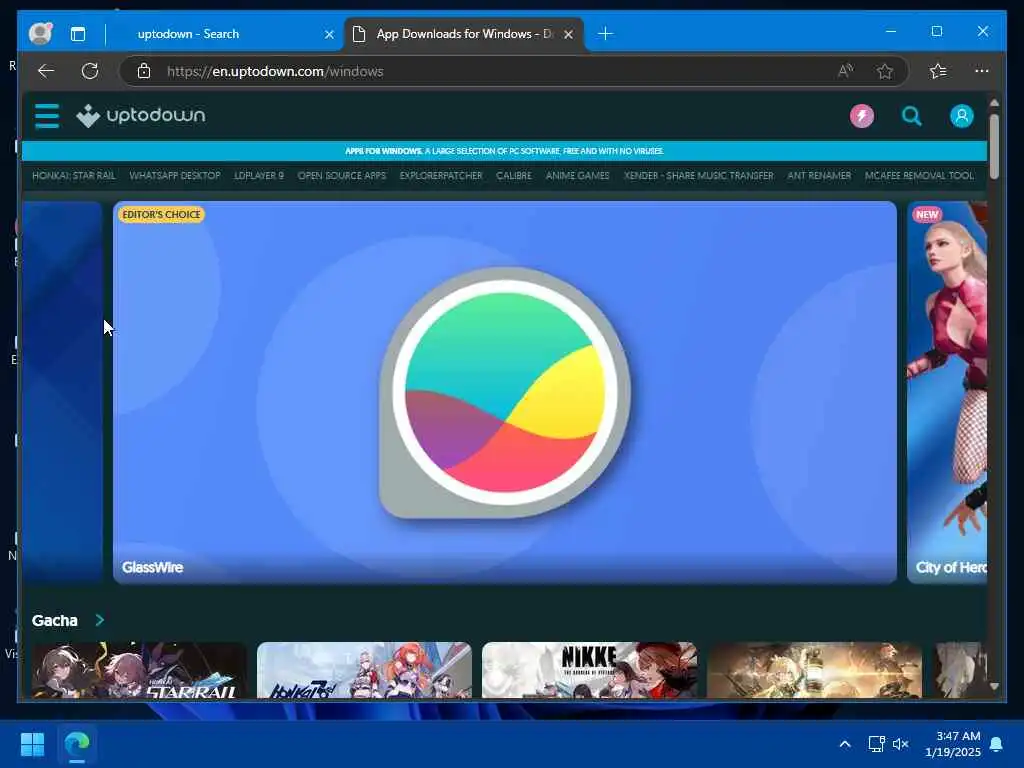Open the GlassWire featured banner
1024x768 pixels.
point(505,392)
